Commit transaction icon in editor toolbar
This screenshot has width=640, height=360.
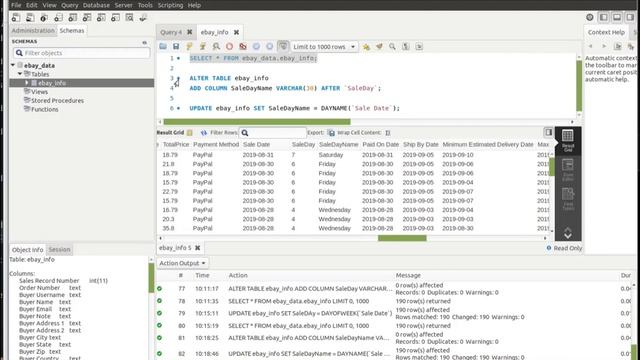tap(256, 47)
